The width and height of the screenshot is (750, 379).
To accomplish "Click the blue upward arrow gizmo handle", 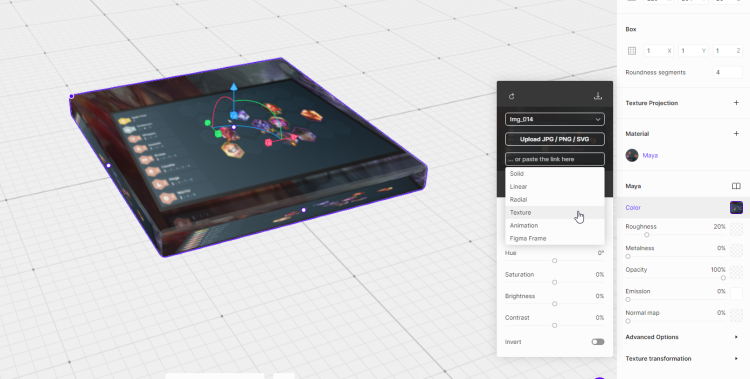I will click(x=233, y=87).
